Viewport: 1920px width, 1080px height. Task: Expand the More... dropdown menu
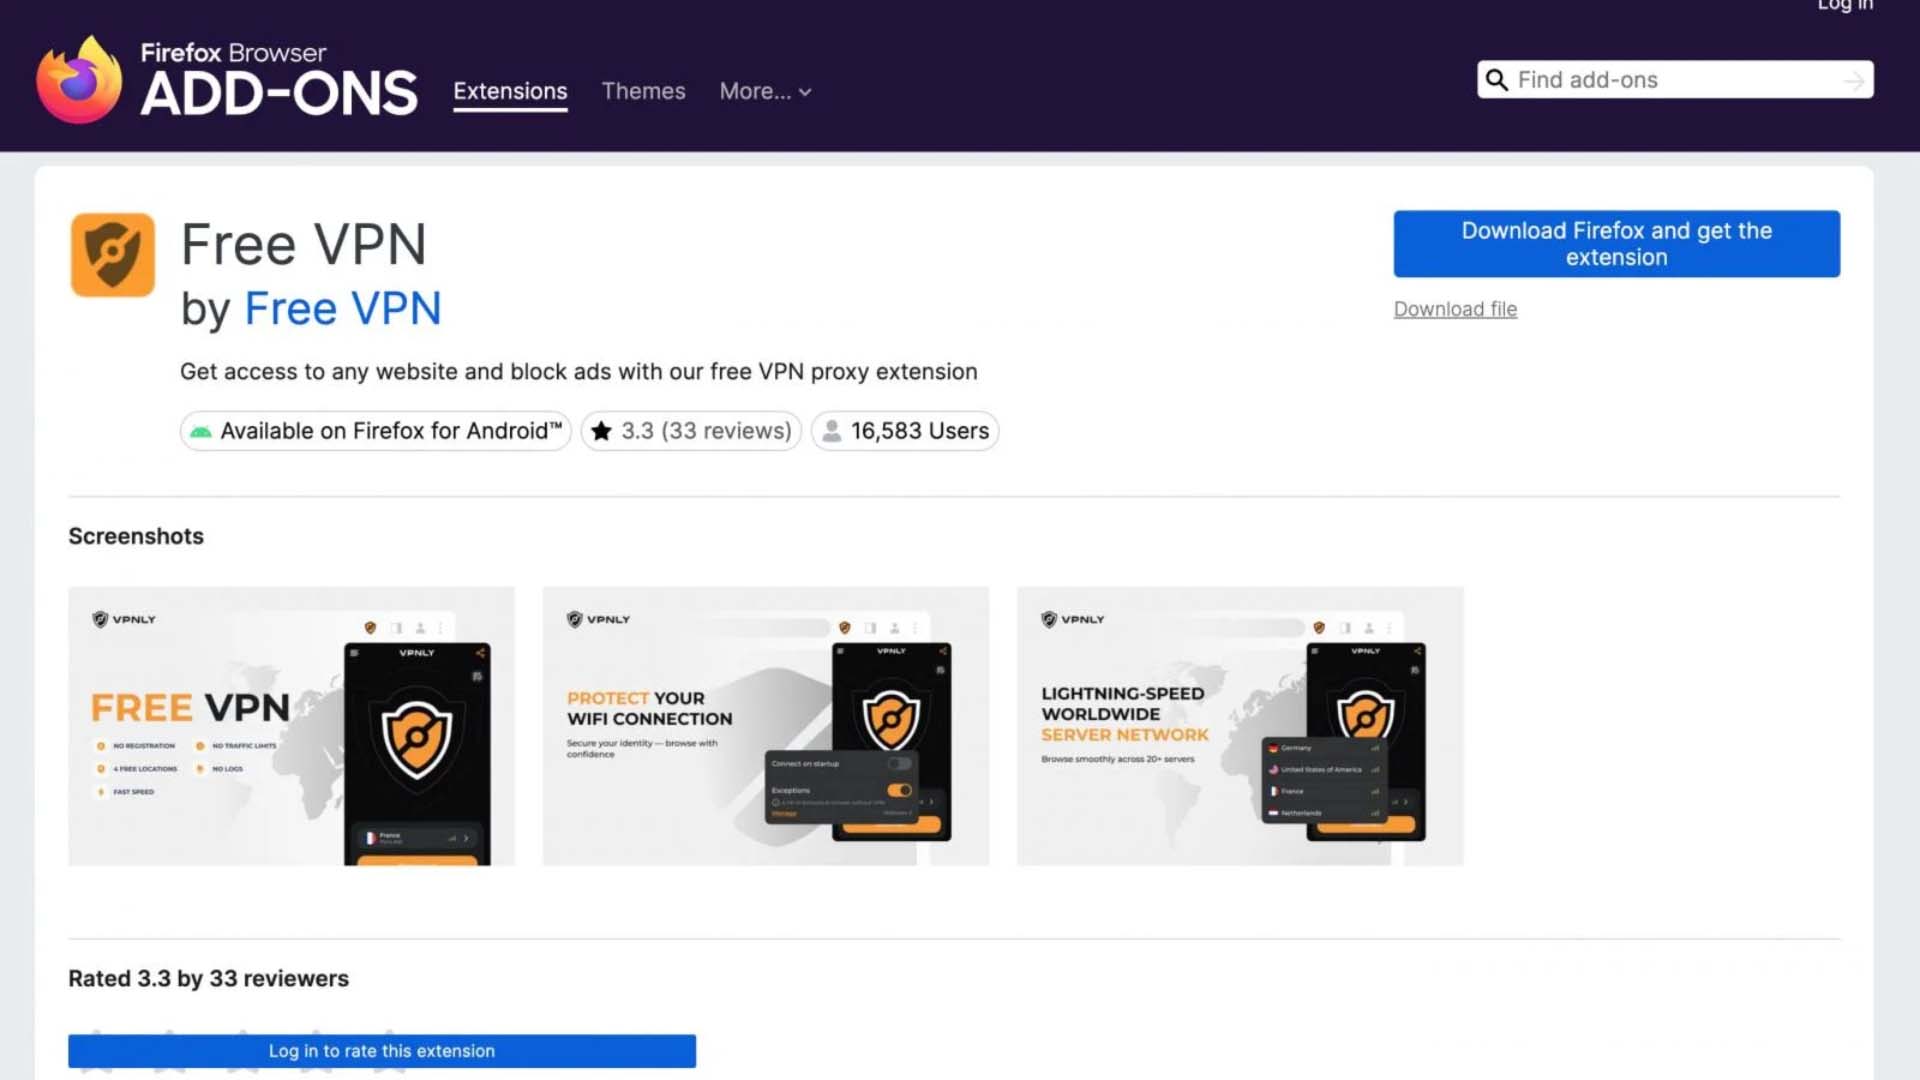click(765, 91)
